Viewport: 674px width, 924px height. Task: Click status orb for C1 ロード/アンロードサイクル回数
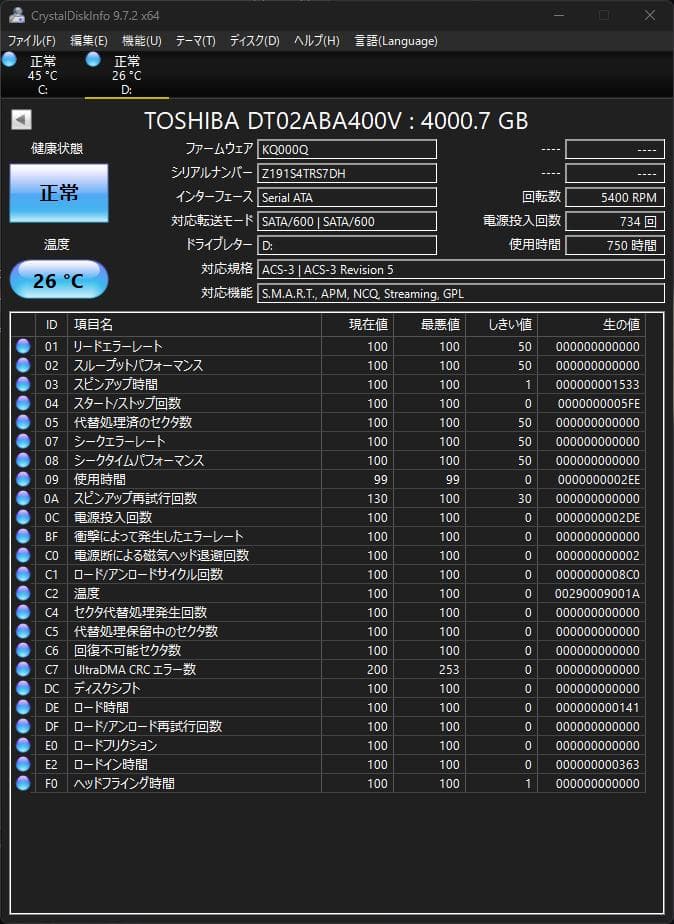tap(23, 575)
